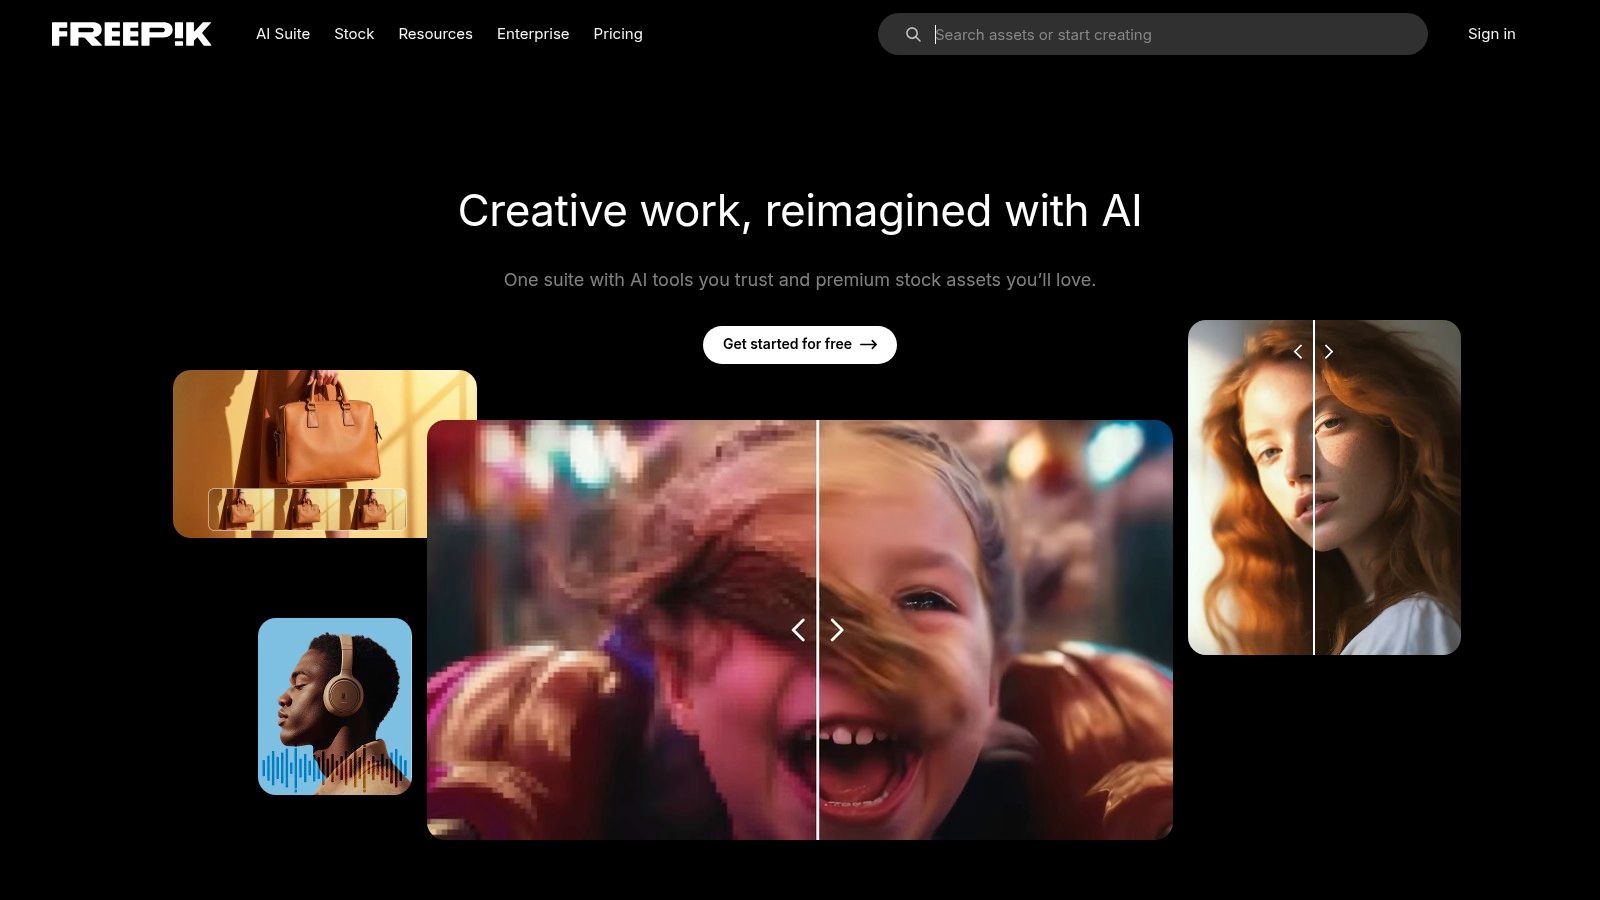The height and width of the screenshot is (900, 1600).
Task: Click right chevron on center comparison slider
Action: (837, 630)
